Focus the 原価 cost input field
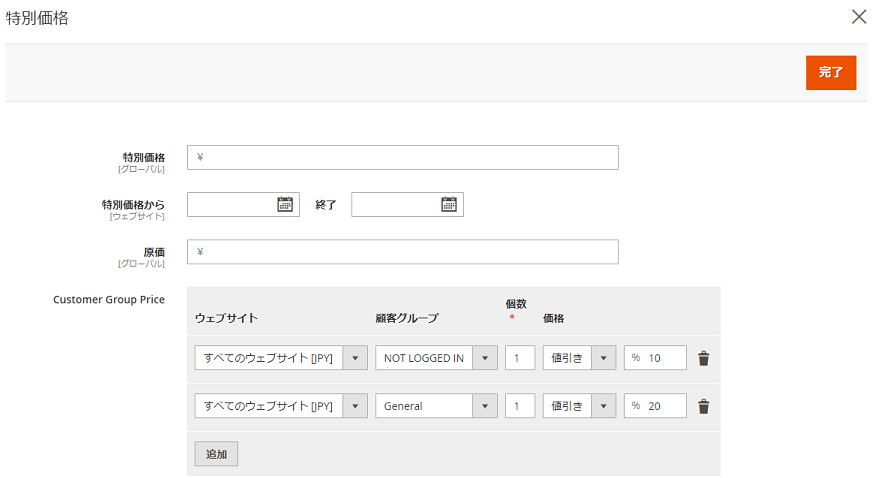 click(x=410, y=252)
